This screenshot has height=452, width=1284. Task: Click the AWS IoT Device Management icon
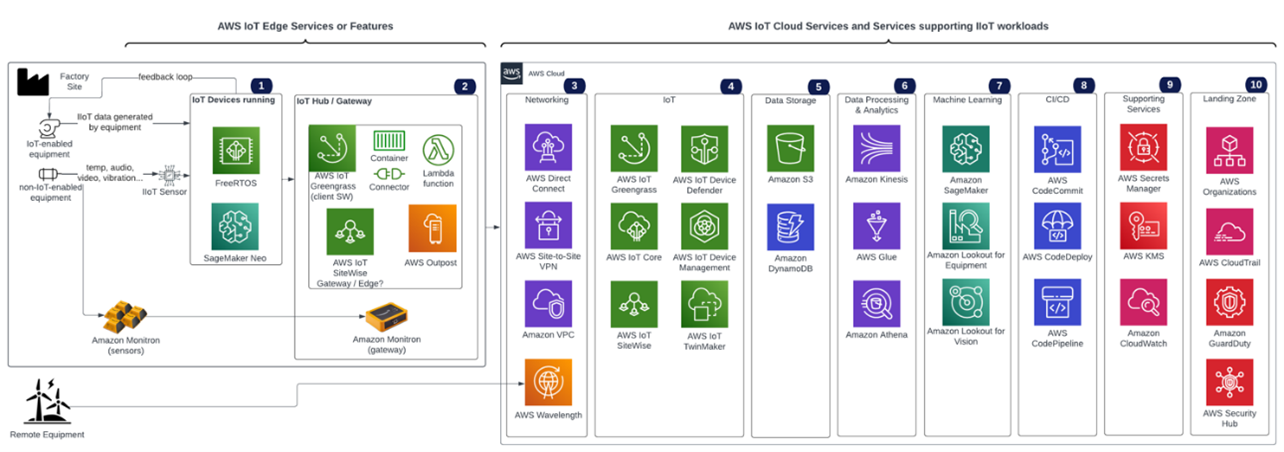pyautogui.click(x=704, y=226)
